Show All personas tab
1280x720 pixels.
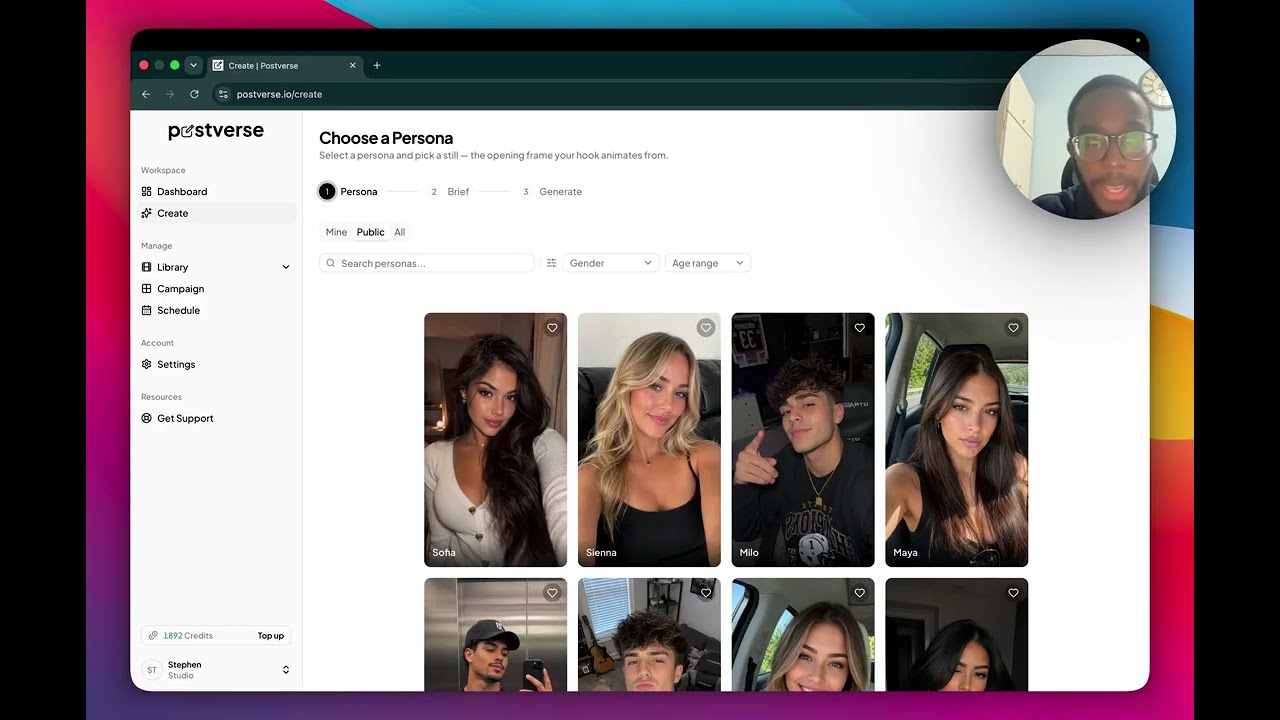click(x=399, y=232)
